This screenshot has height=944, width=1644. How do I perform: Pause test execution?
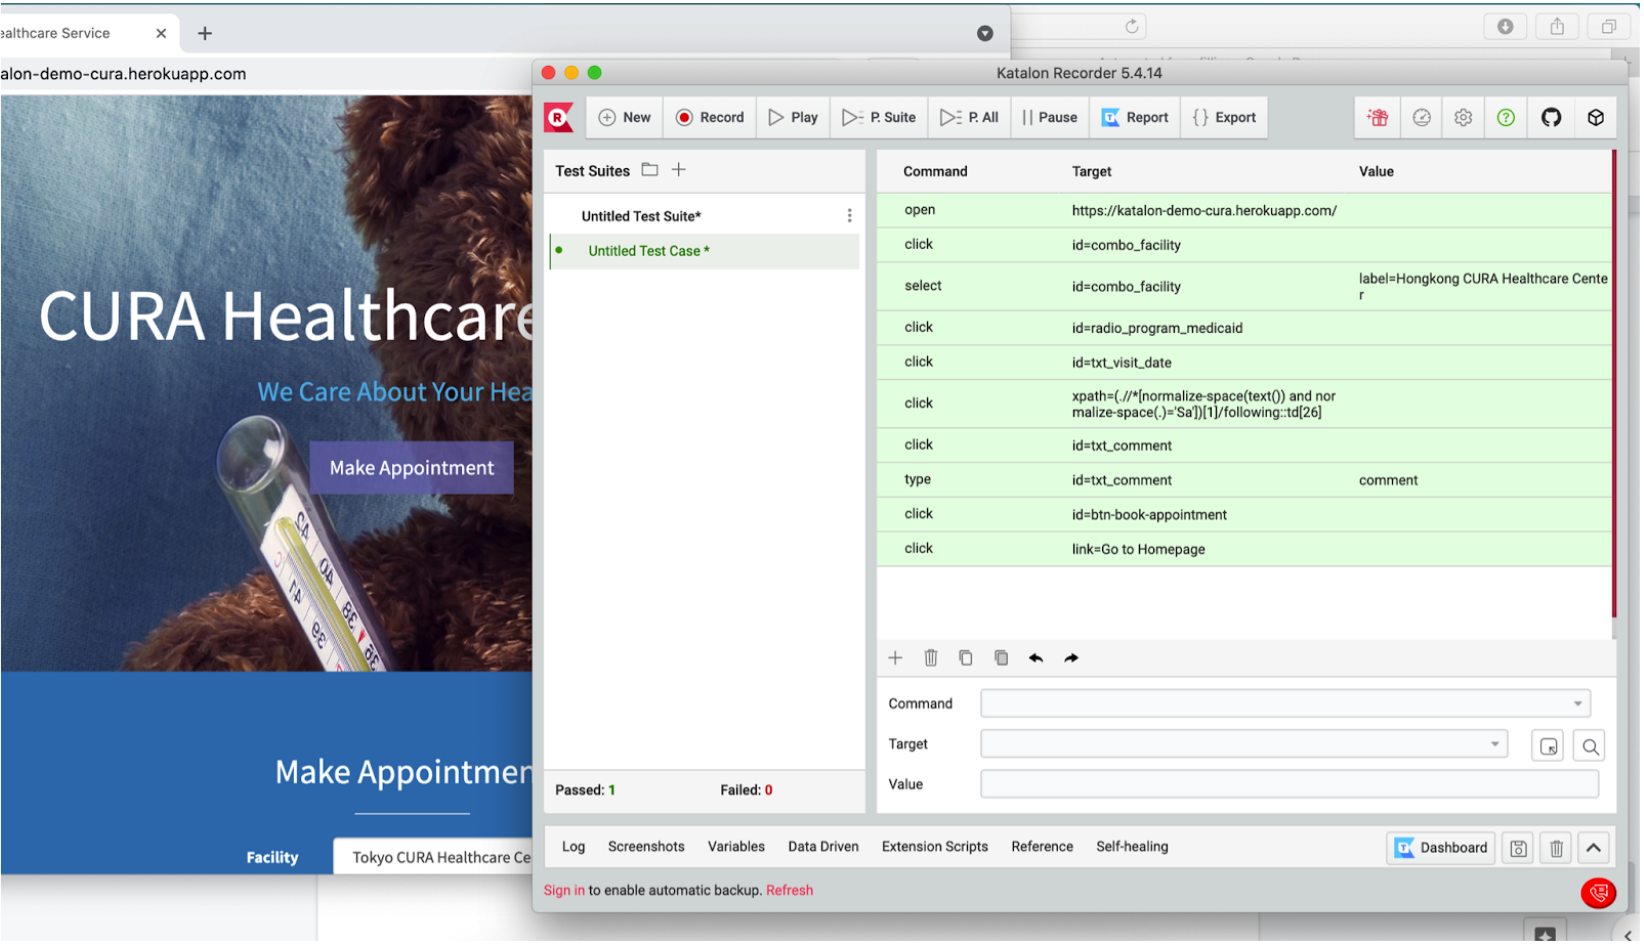pyautogui.click(x=1050, y=118)
